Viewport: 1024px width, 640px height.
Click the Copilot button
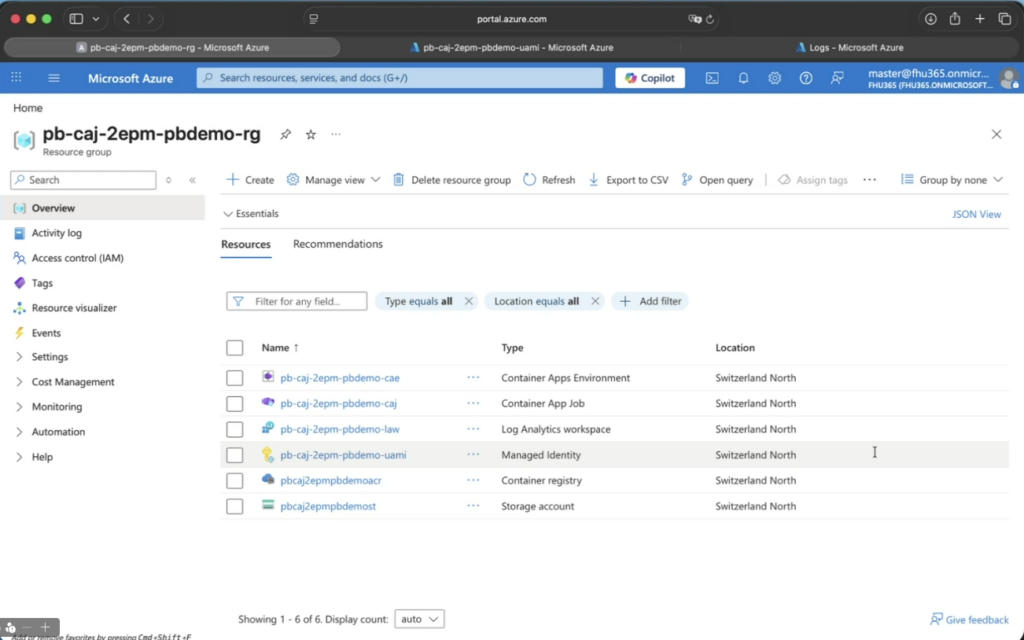pyautogui.click(x=650, y=78)
